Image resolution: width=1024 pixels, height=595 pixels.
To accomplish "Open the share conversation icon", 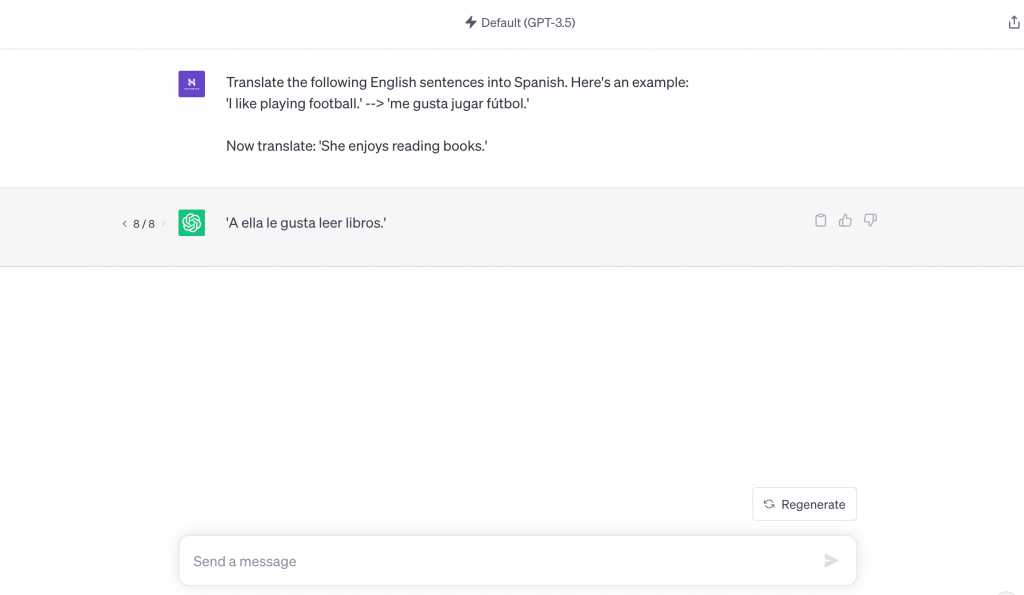I will (1014, 20).
